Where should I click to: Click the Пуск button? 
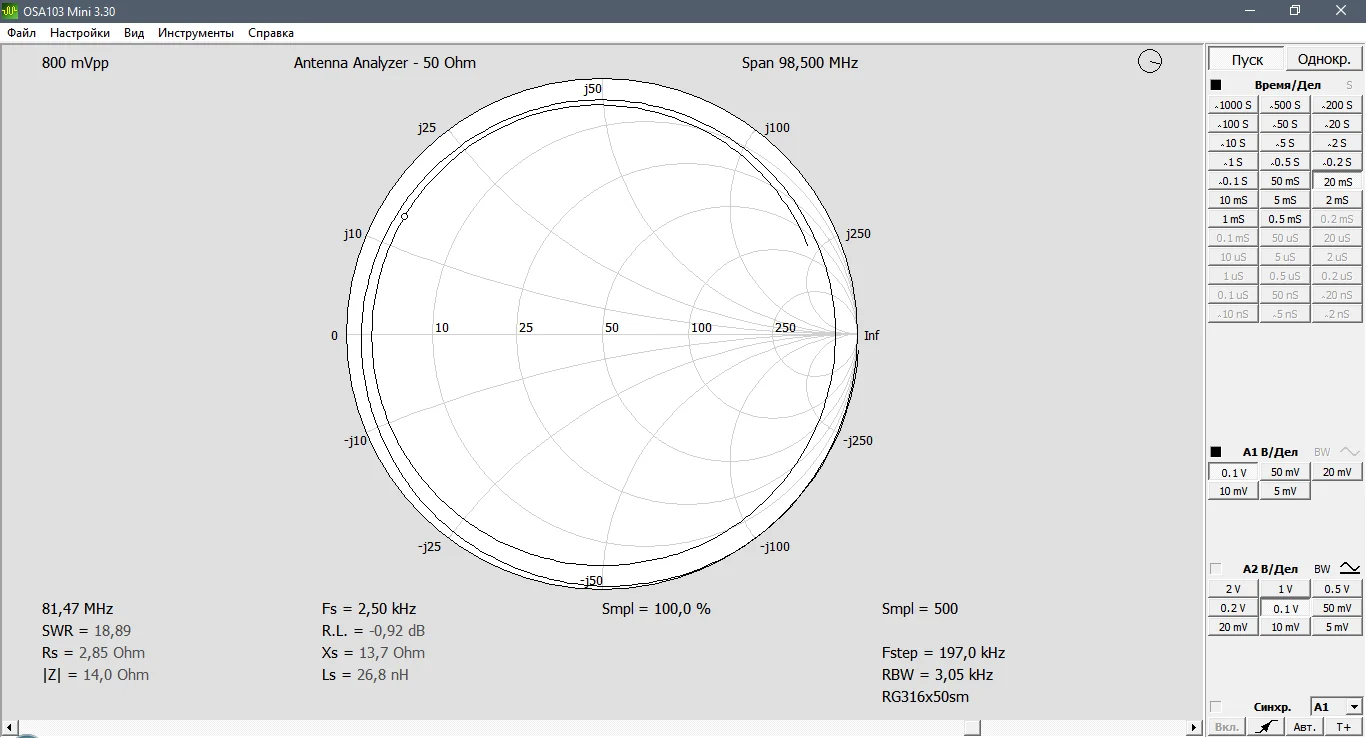(1247, 59)
